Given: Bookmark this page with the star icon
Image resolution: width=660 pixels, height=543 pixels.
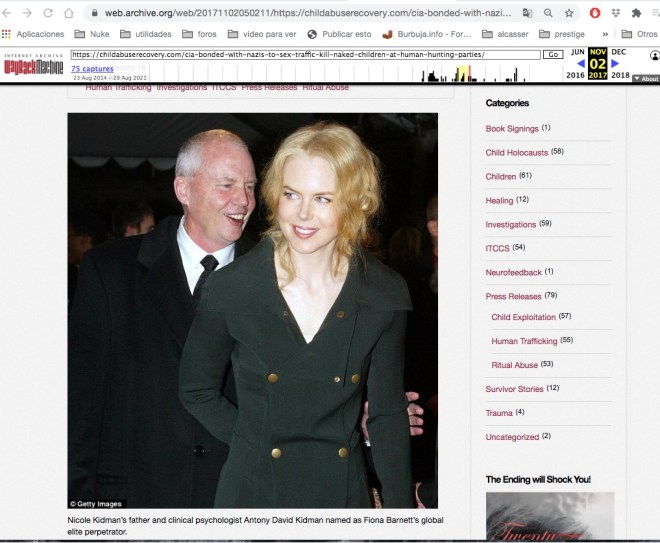Looking at the screenshot, I should point(569,13).
